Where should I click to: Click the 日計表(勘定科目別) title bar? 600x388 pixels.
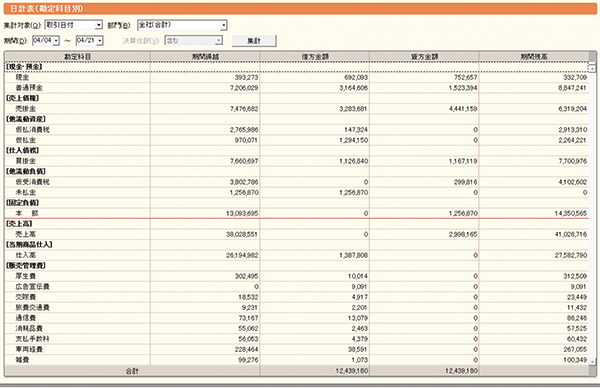click(x=300, y=8)
